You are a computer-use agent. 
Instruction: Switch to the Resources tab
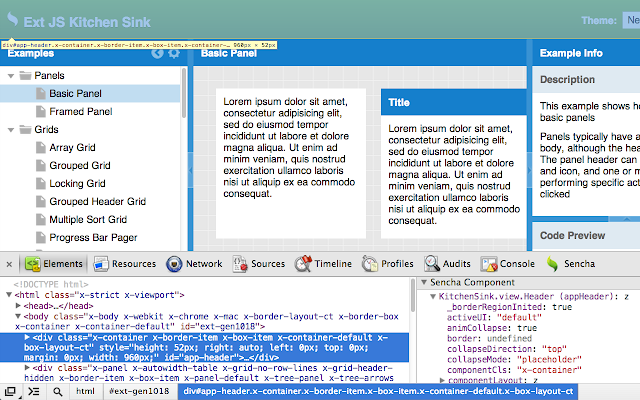[x=125, y=264]
